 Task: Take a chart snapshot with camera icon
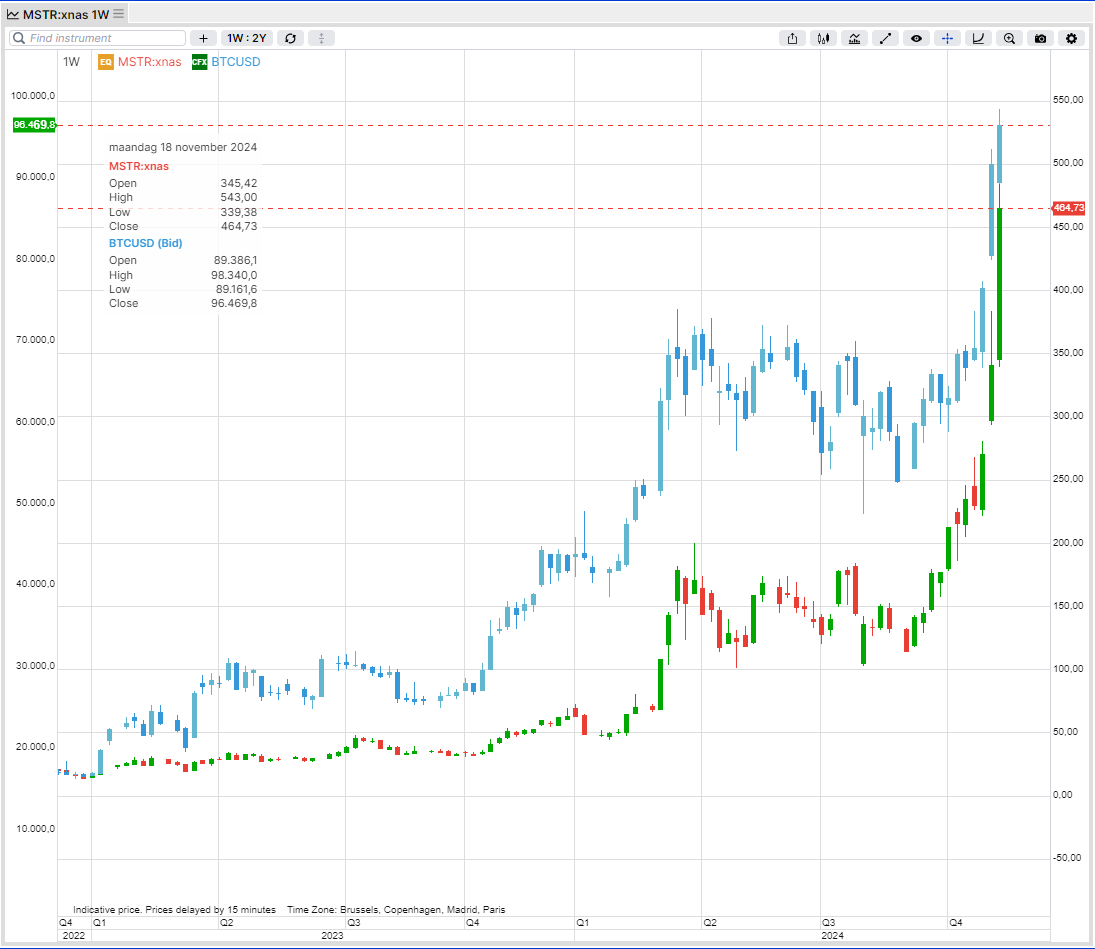point(1040,38)
